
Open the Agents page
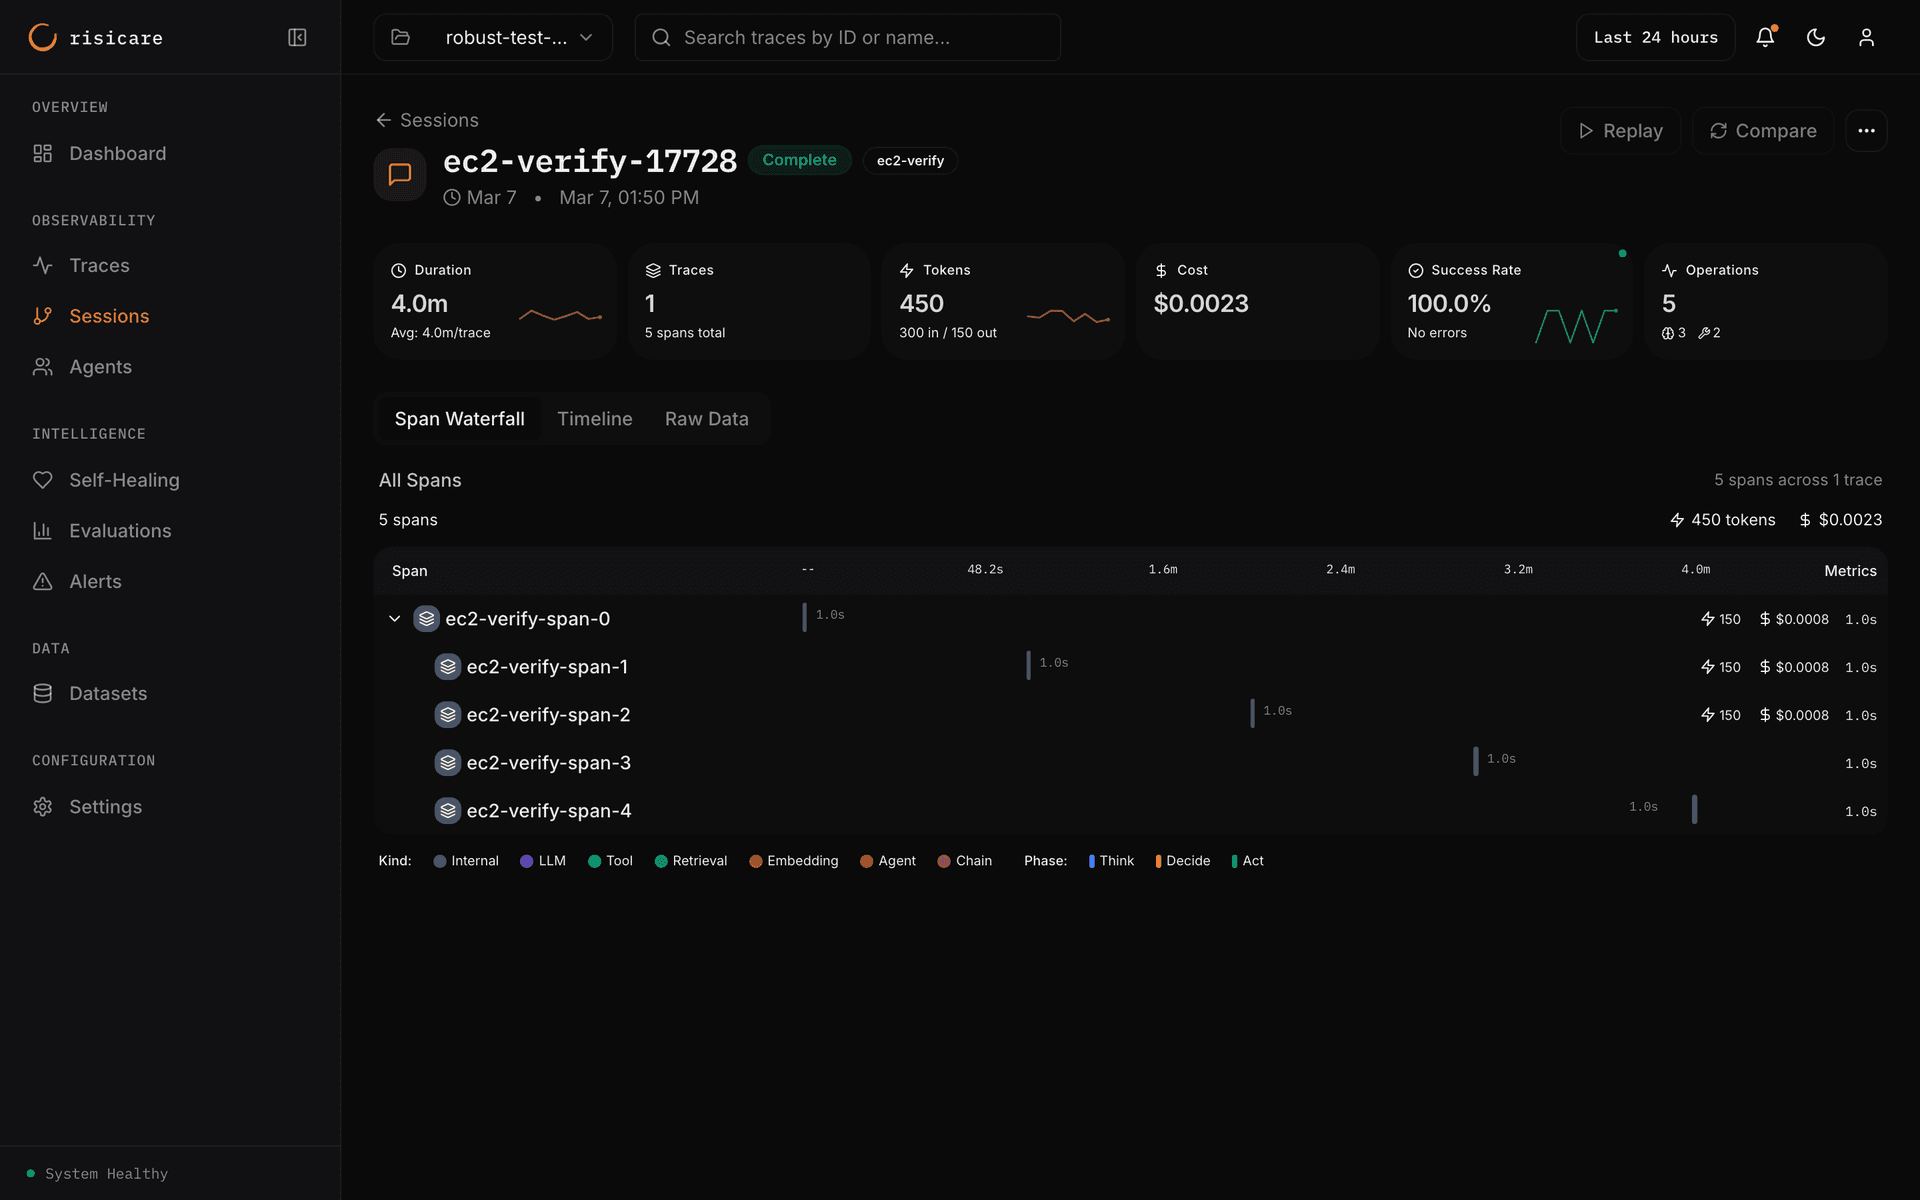coord(100,366)
